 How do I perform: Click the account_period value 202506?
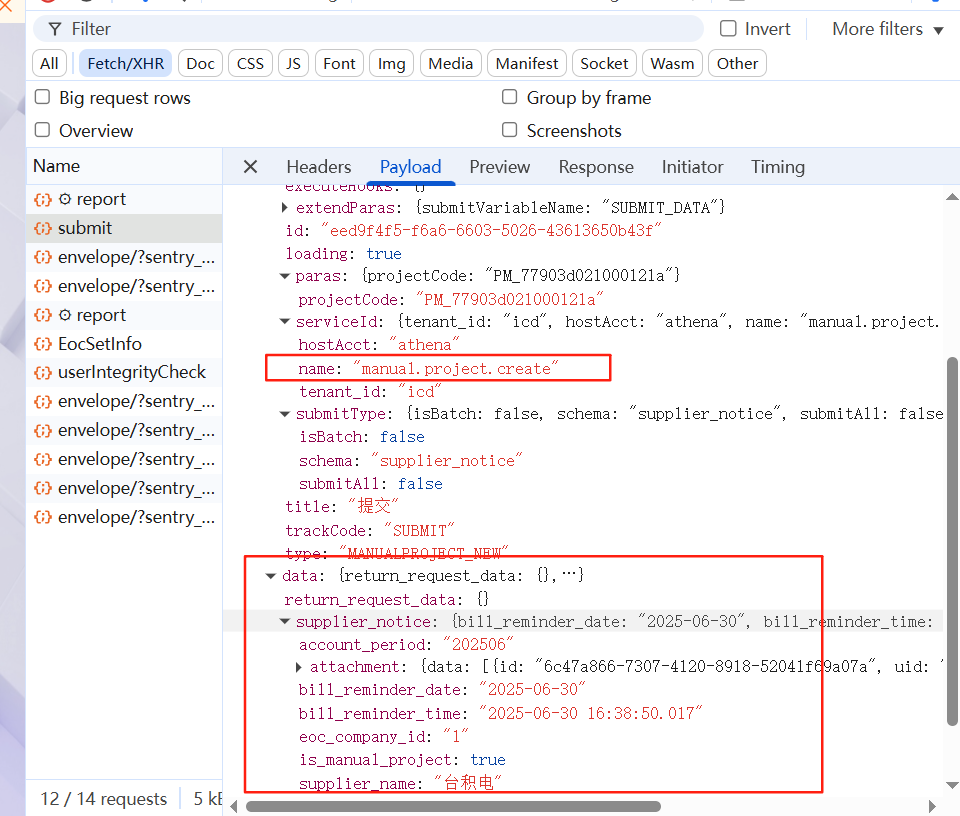(478, 644)
